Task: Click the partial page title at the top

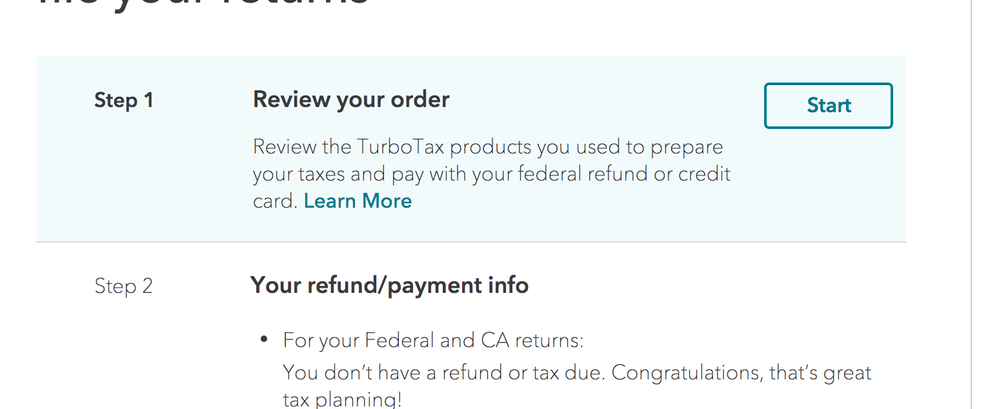Action: tap(202, 6)
